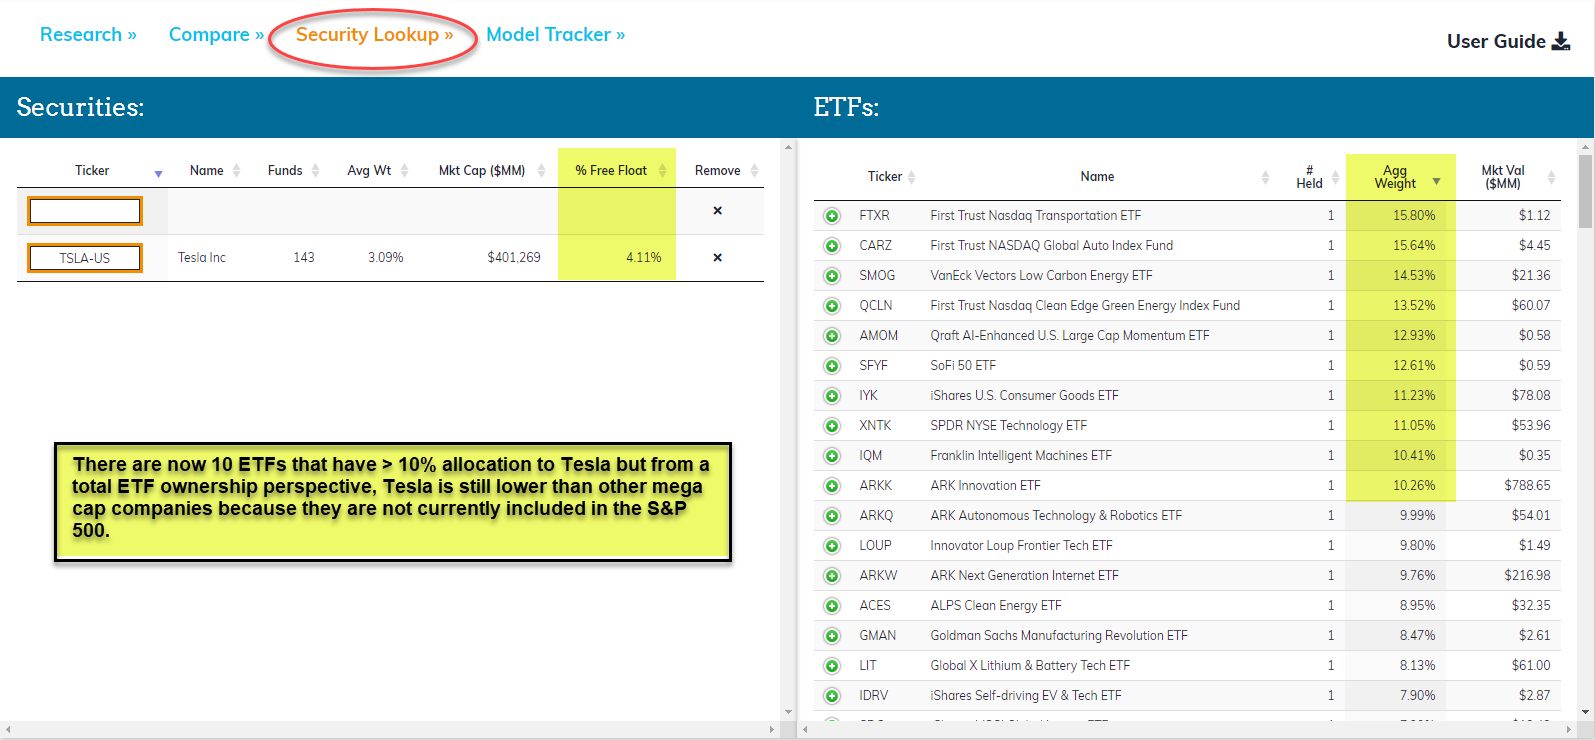Click the ETFs panel scroll down arrow

(1585, 712)
